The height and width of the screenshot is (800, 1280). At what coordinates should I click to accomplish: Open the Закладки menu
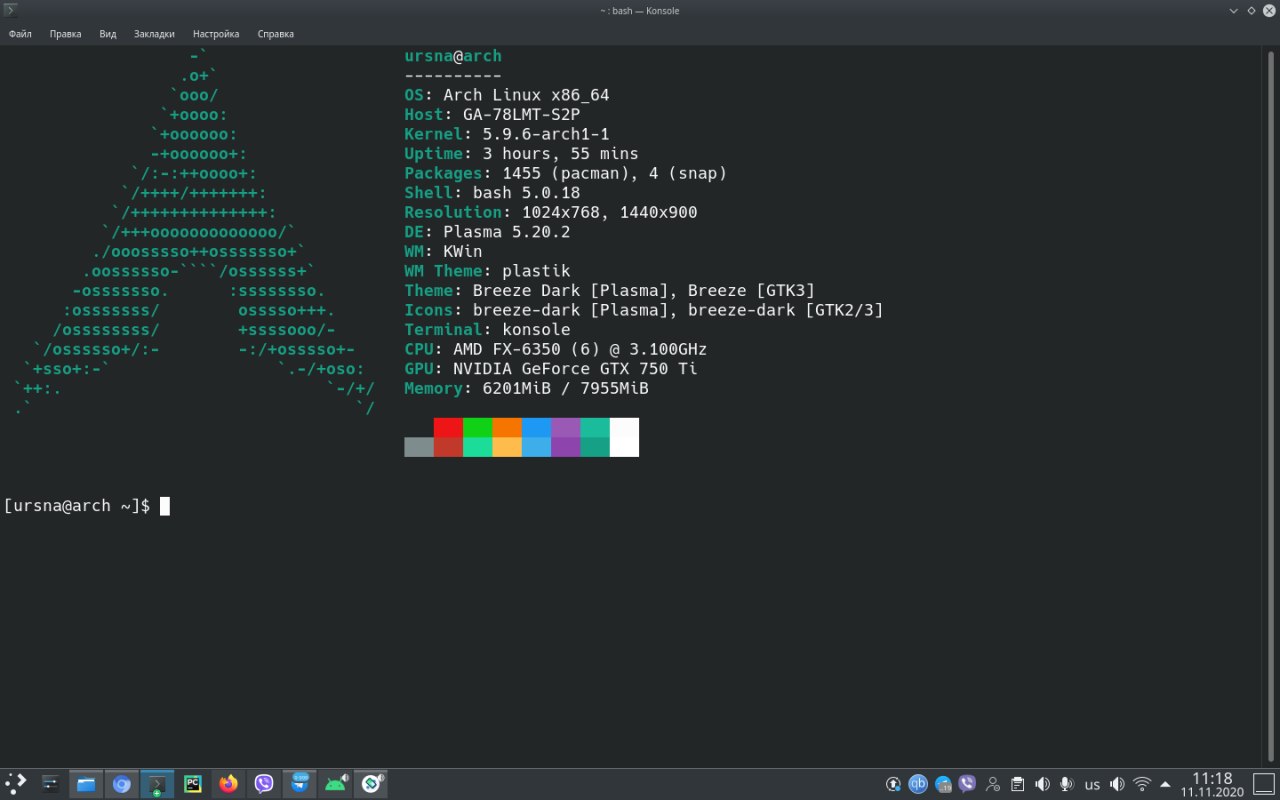154,34
